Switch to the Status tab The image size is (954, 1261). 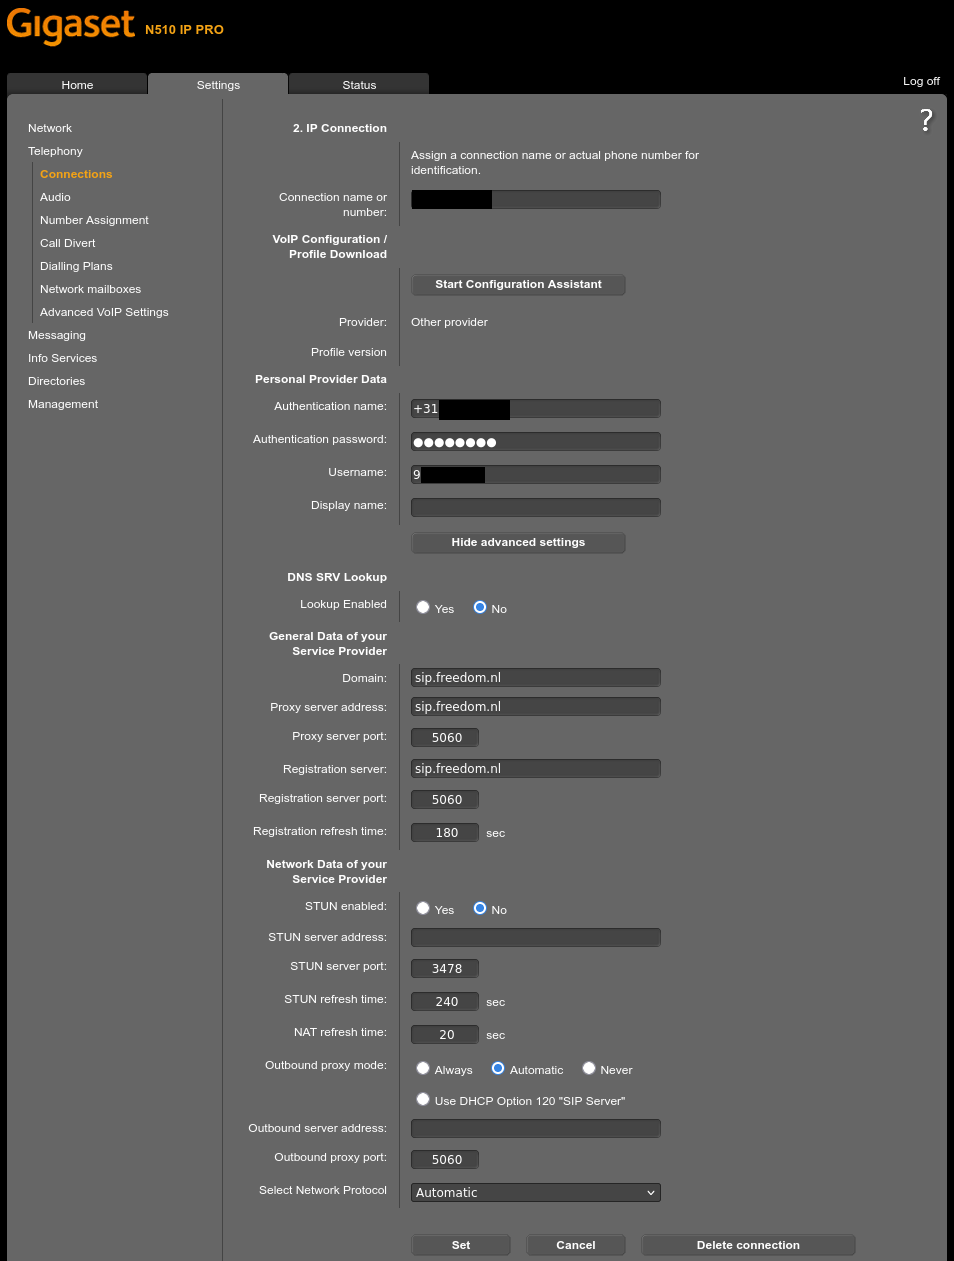359,85
